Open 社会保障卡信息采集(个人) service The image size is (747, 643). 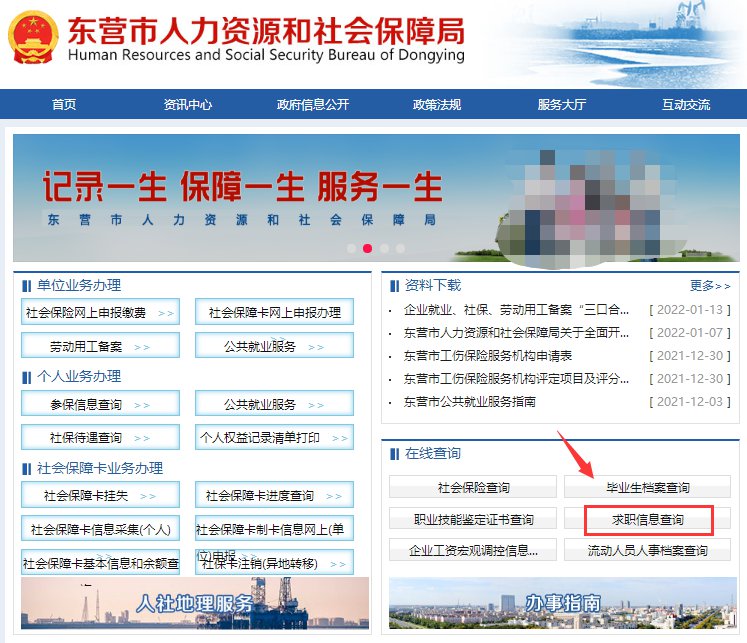[101, 528]
